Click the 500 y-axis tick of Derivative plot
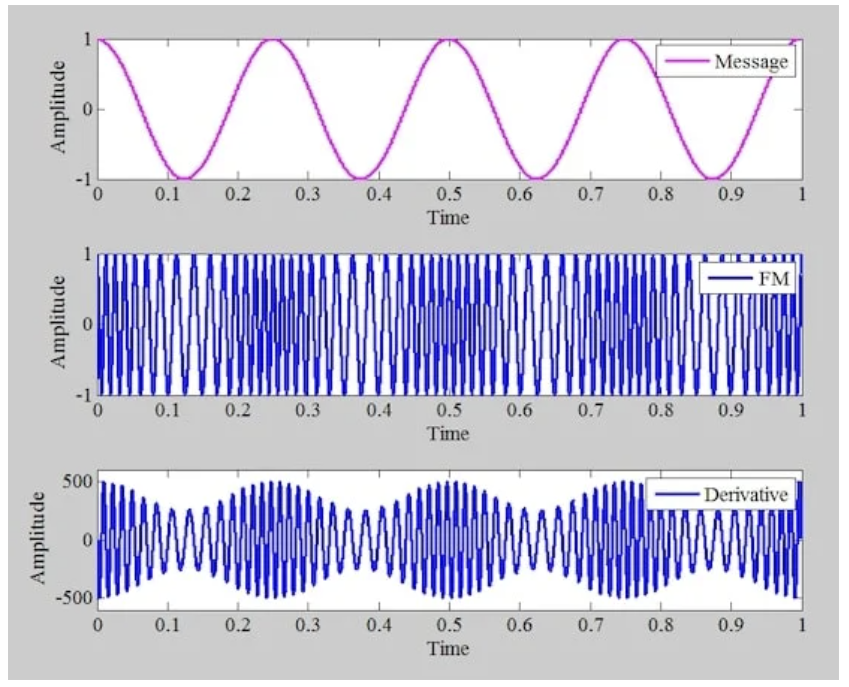This screenshot has height=687, width=849. 77,481
